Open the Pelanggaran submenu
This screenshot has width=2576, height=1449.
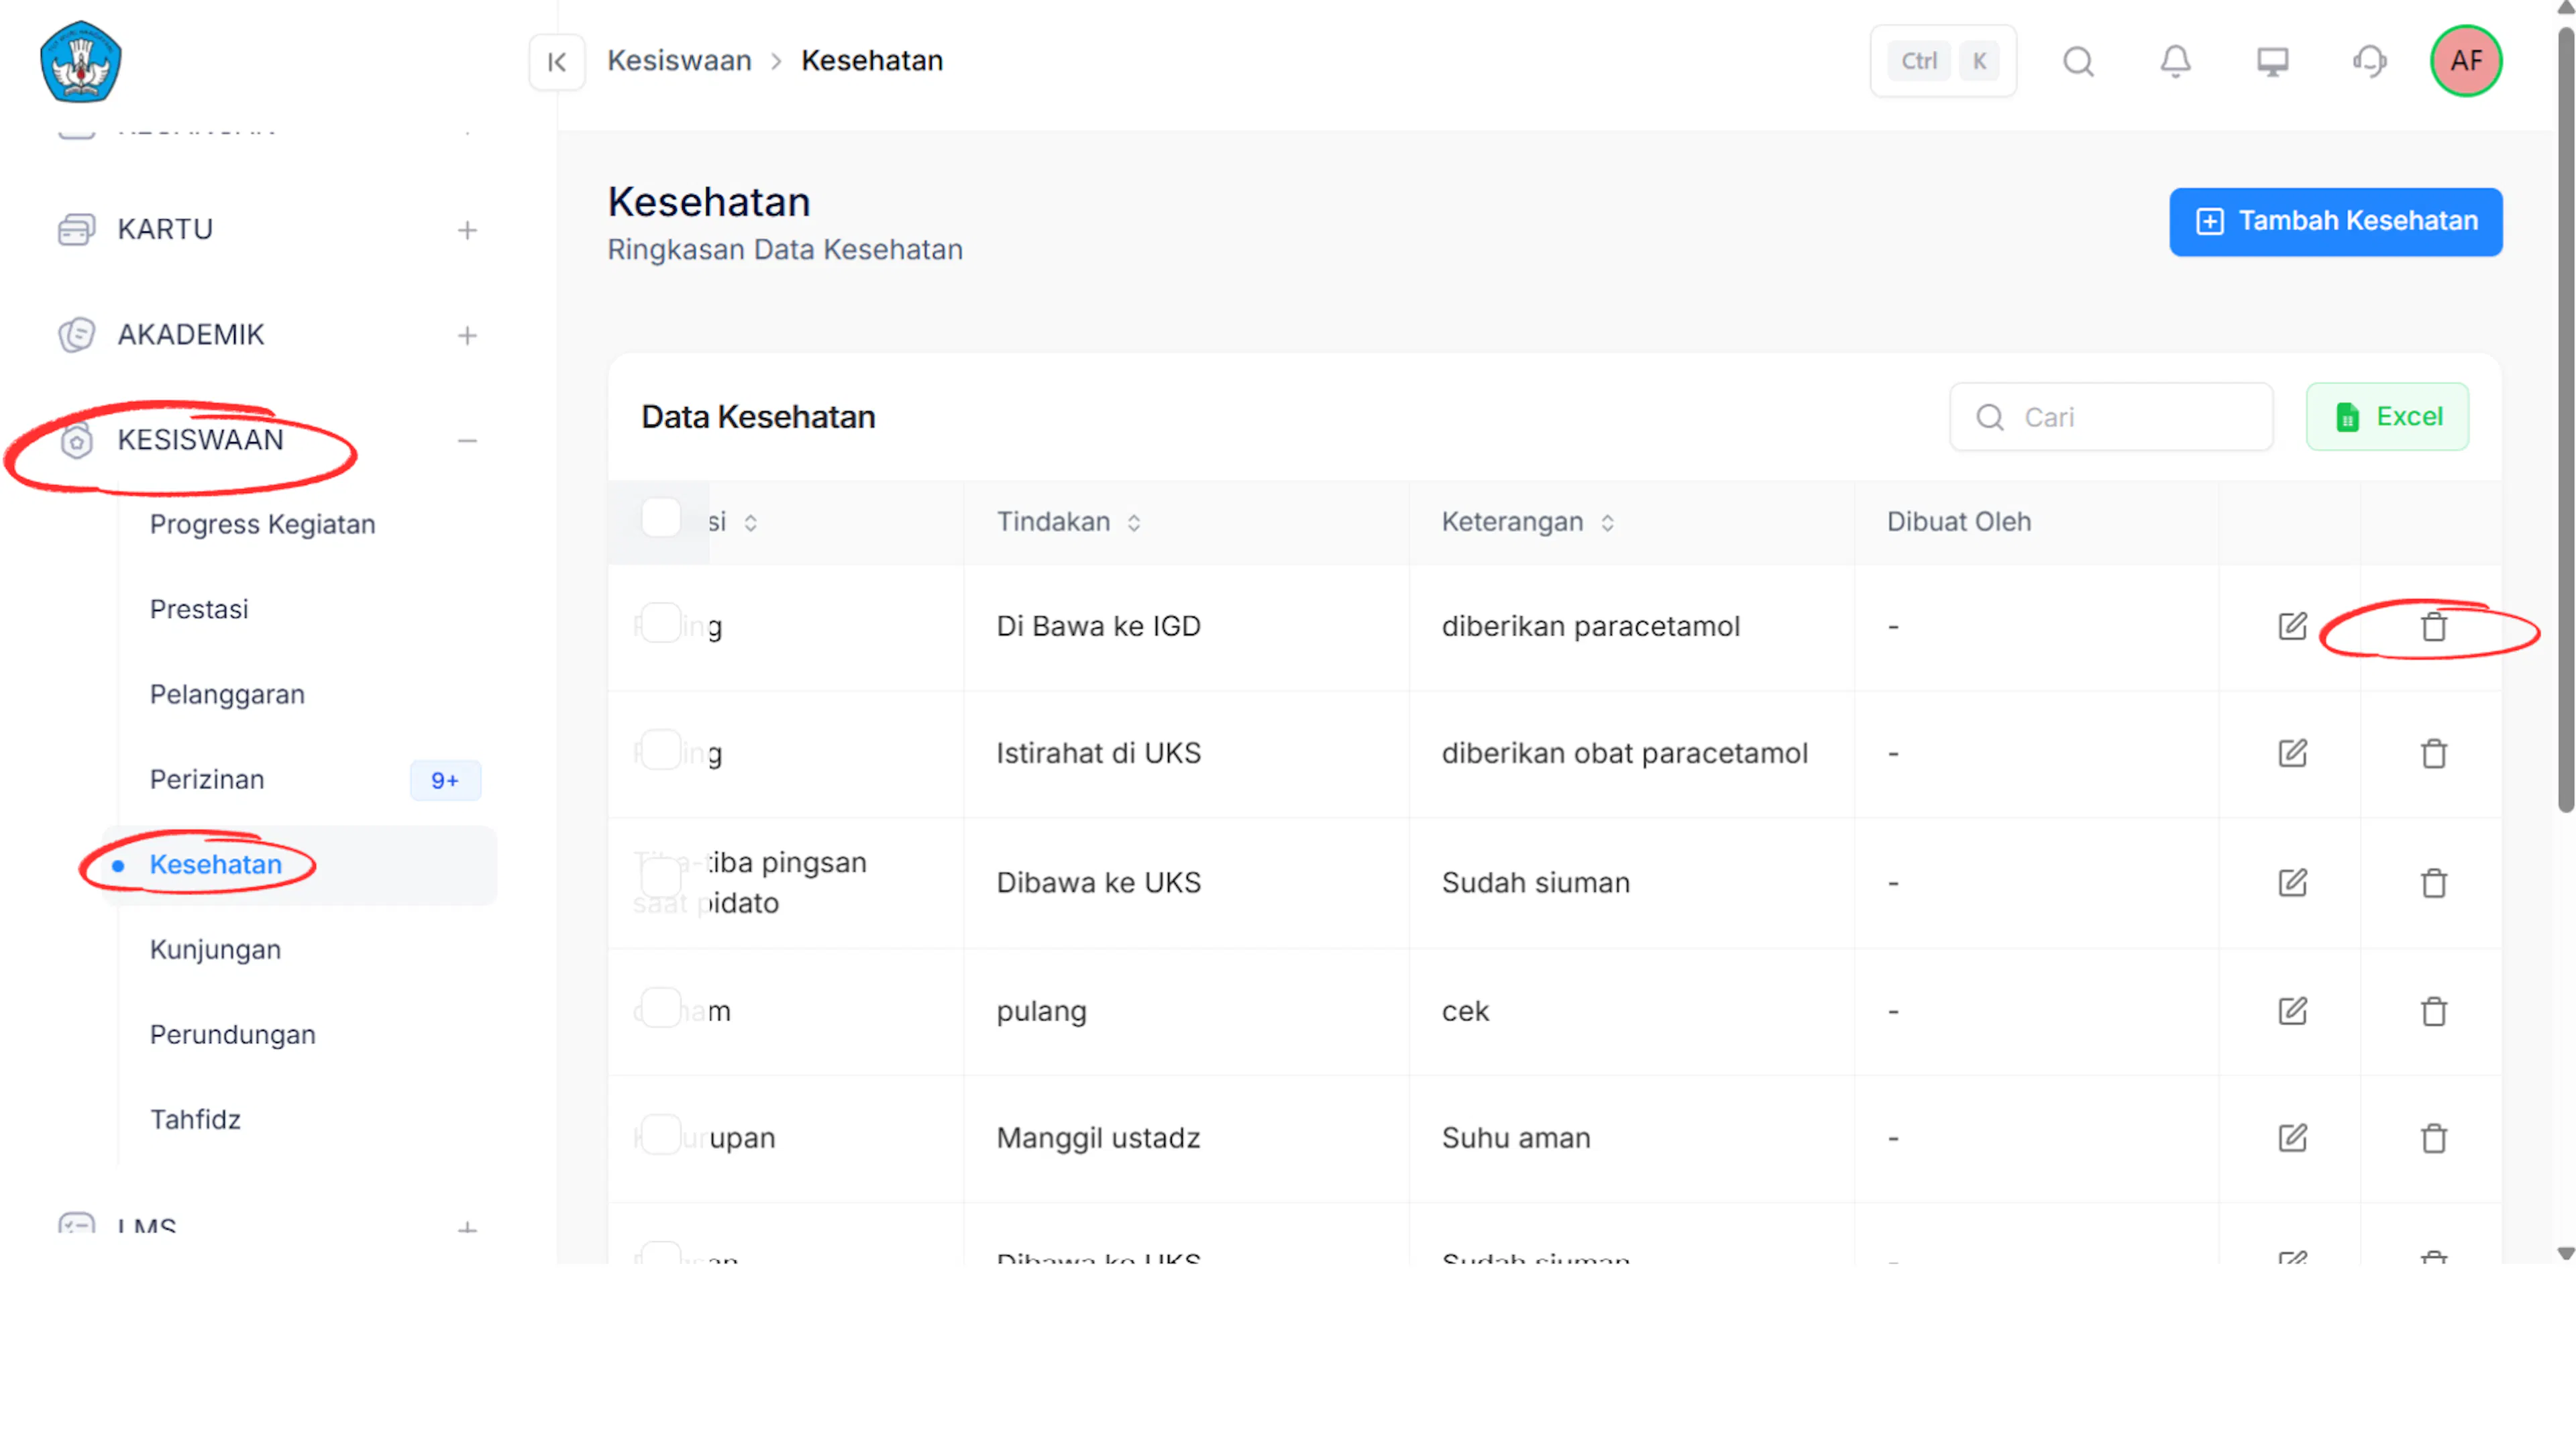(x=227, y=694)
